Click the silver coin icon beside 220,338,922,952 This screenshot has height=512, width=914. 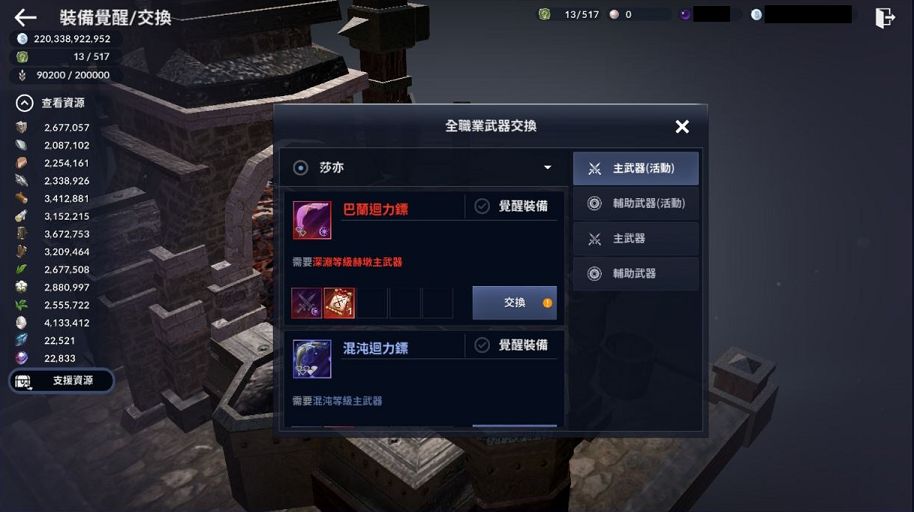[22, 38]
